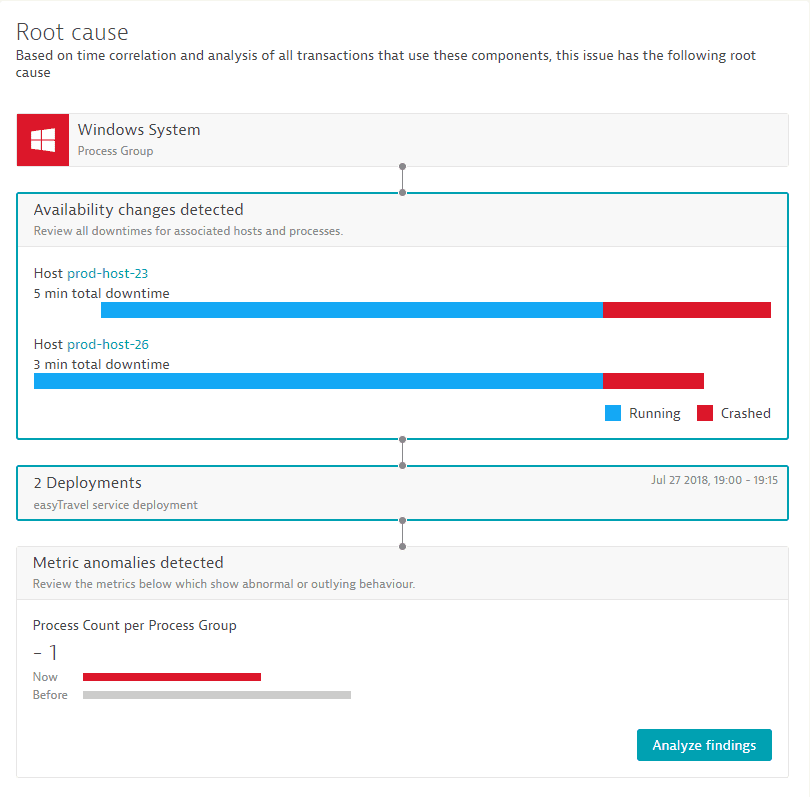Click the red Windows logo icon

(x=43, y=140)
